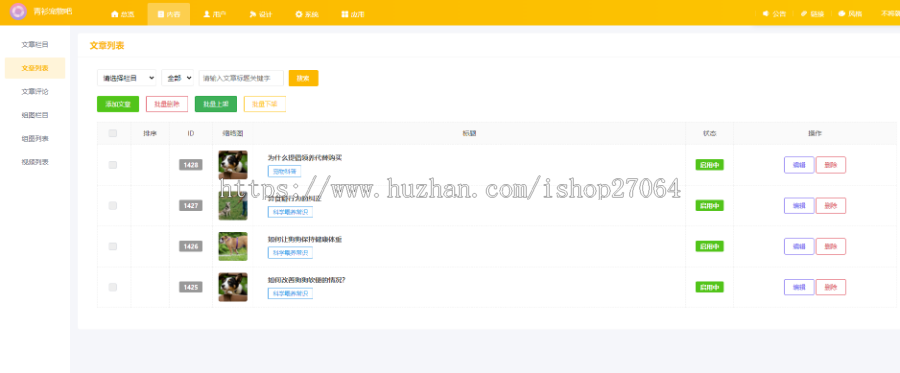Click the green 添加文章 button
This screenshot has width=900, height=373.
[118, 104]
